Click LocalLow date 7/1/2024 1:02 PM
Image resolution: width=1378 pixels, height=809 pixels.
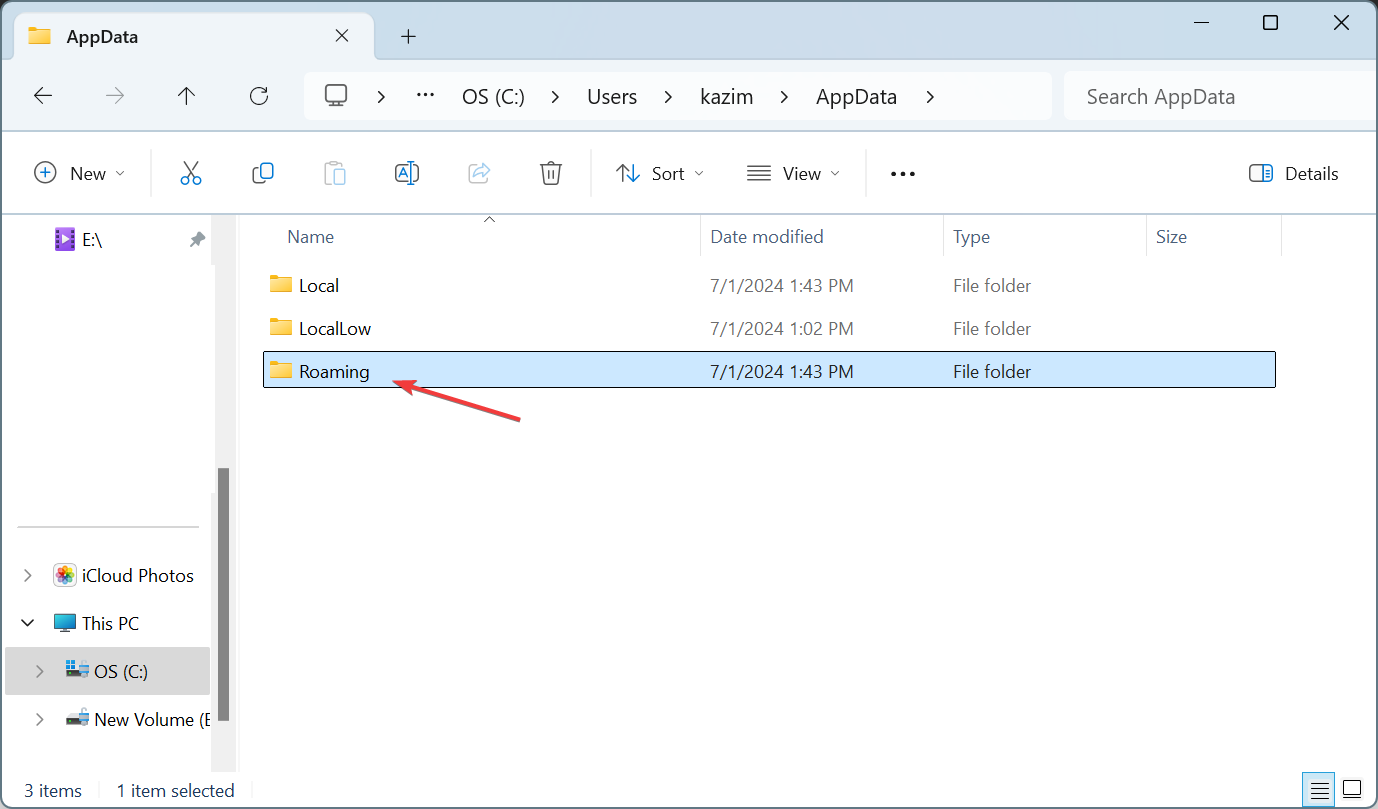click(782, 328)
